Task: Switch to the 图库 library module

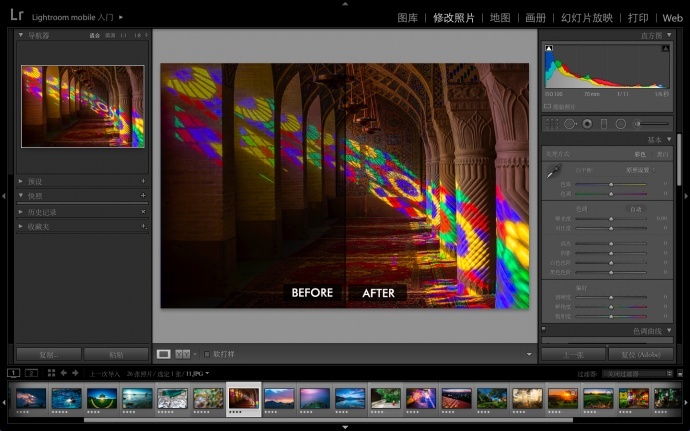Action: click(407, 18)
